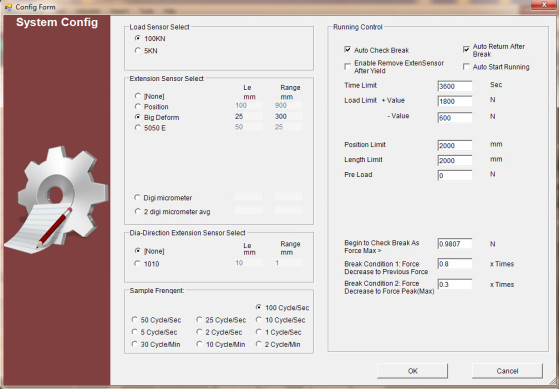Image resolution: width=560 pixels, height=389 pixels.
Task: Set sample frequency to 25 Cycle/Sec
Action: point(199,319)
